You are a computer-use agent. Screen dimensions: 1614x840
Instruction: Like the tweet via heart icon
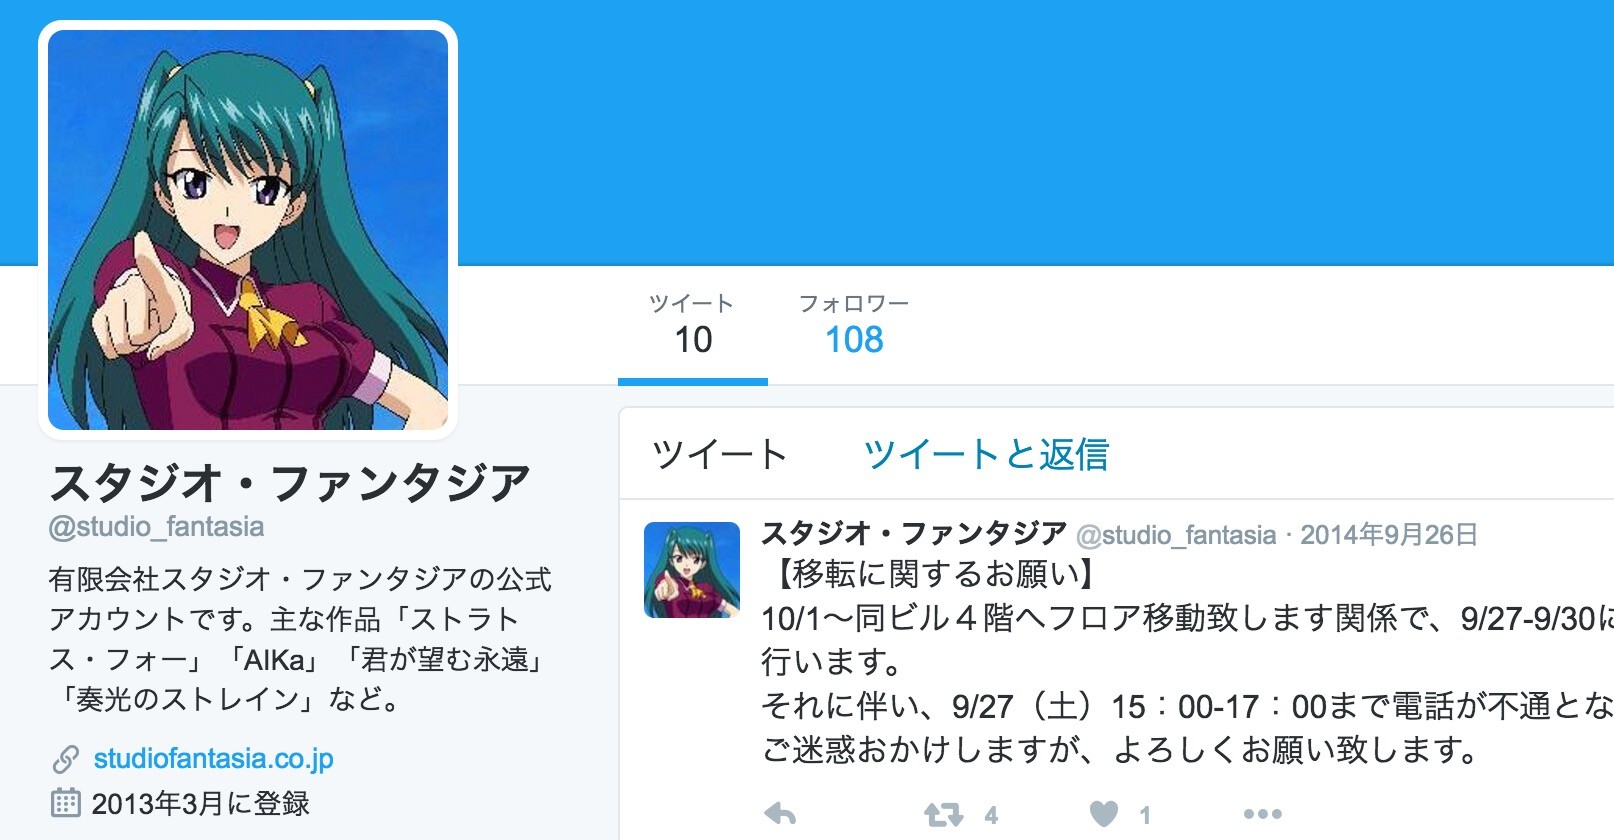(1103, 814)
